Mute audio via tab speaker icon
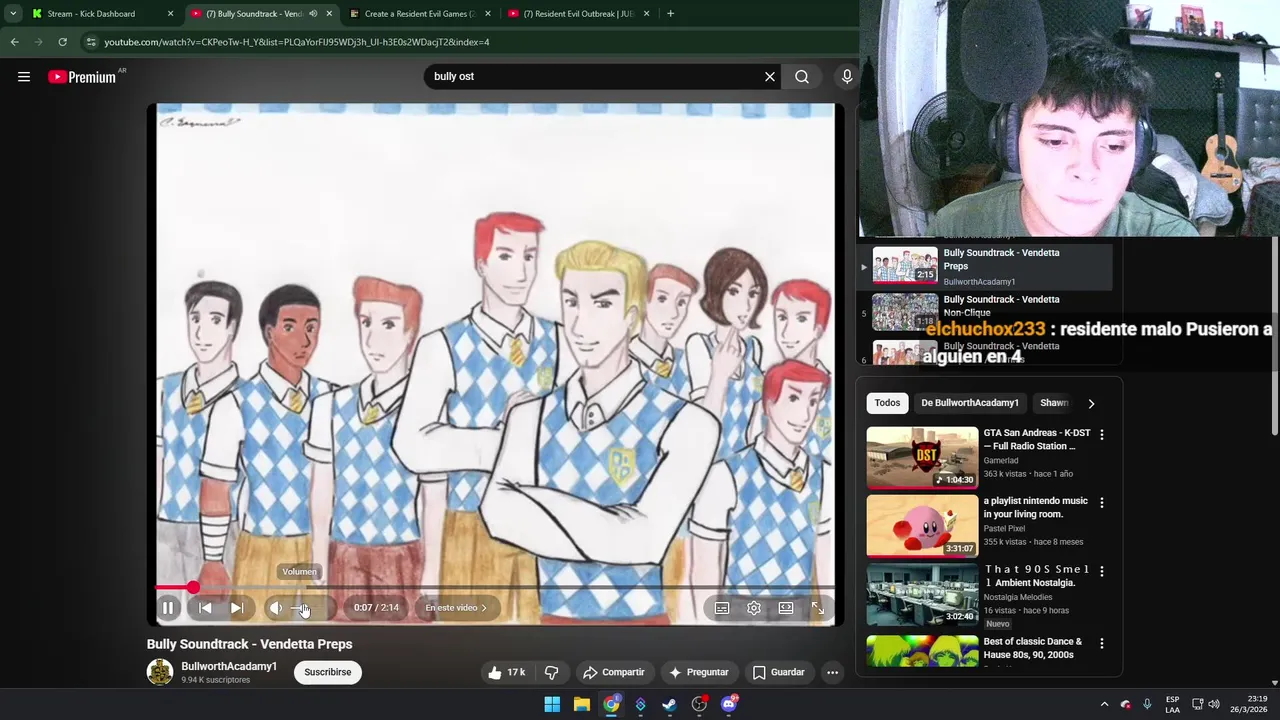Screen dimensions: 1280x720 [313, 14]
